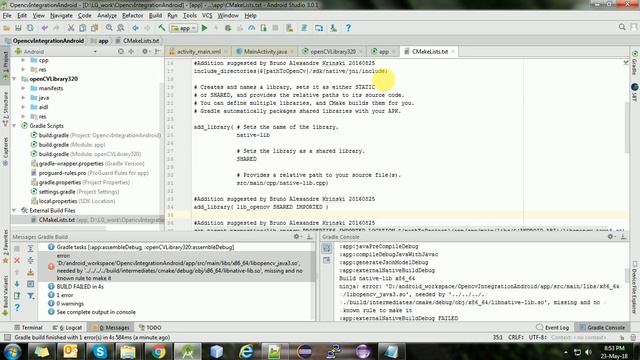Open Gradle Console gear settings icon
Viewport: 640px width, 360px height.
point(611,237)
